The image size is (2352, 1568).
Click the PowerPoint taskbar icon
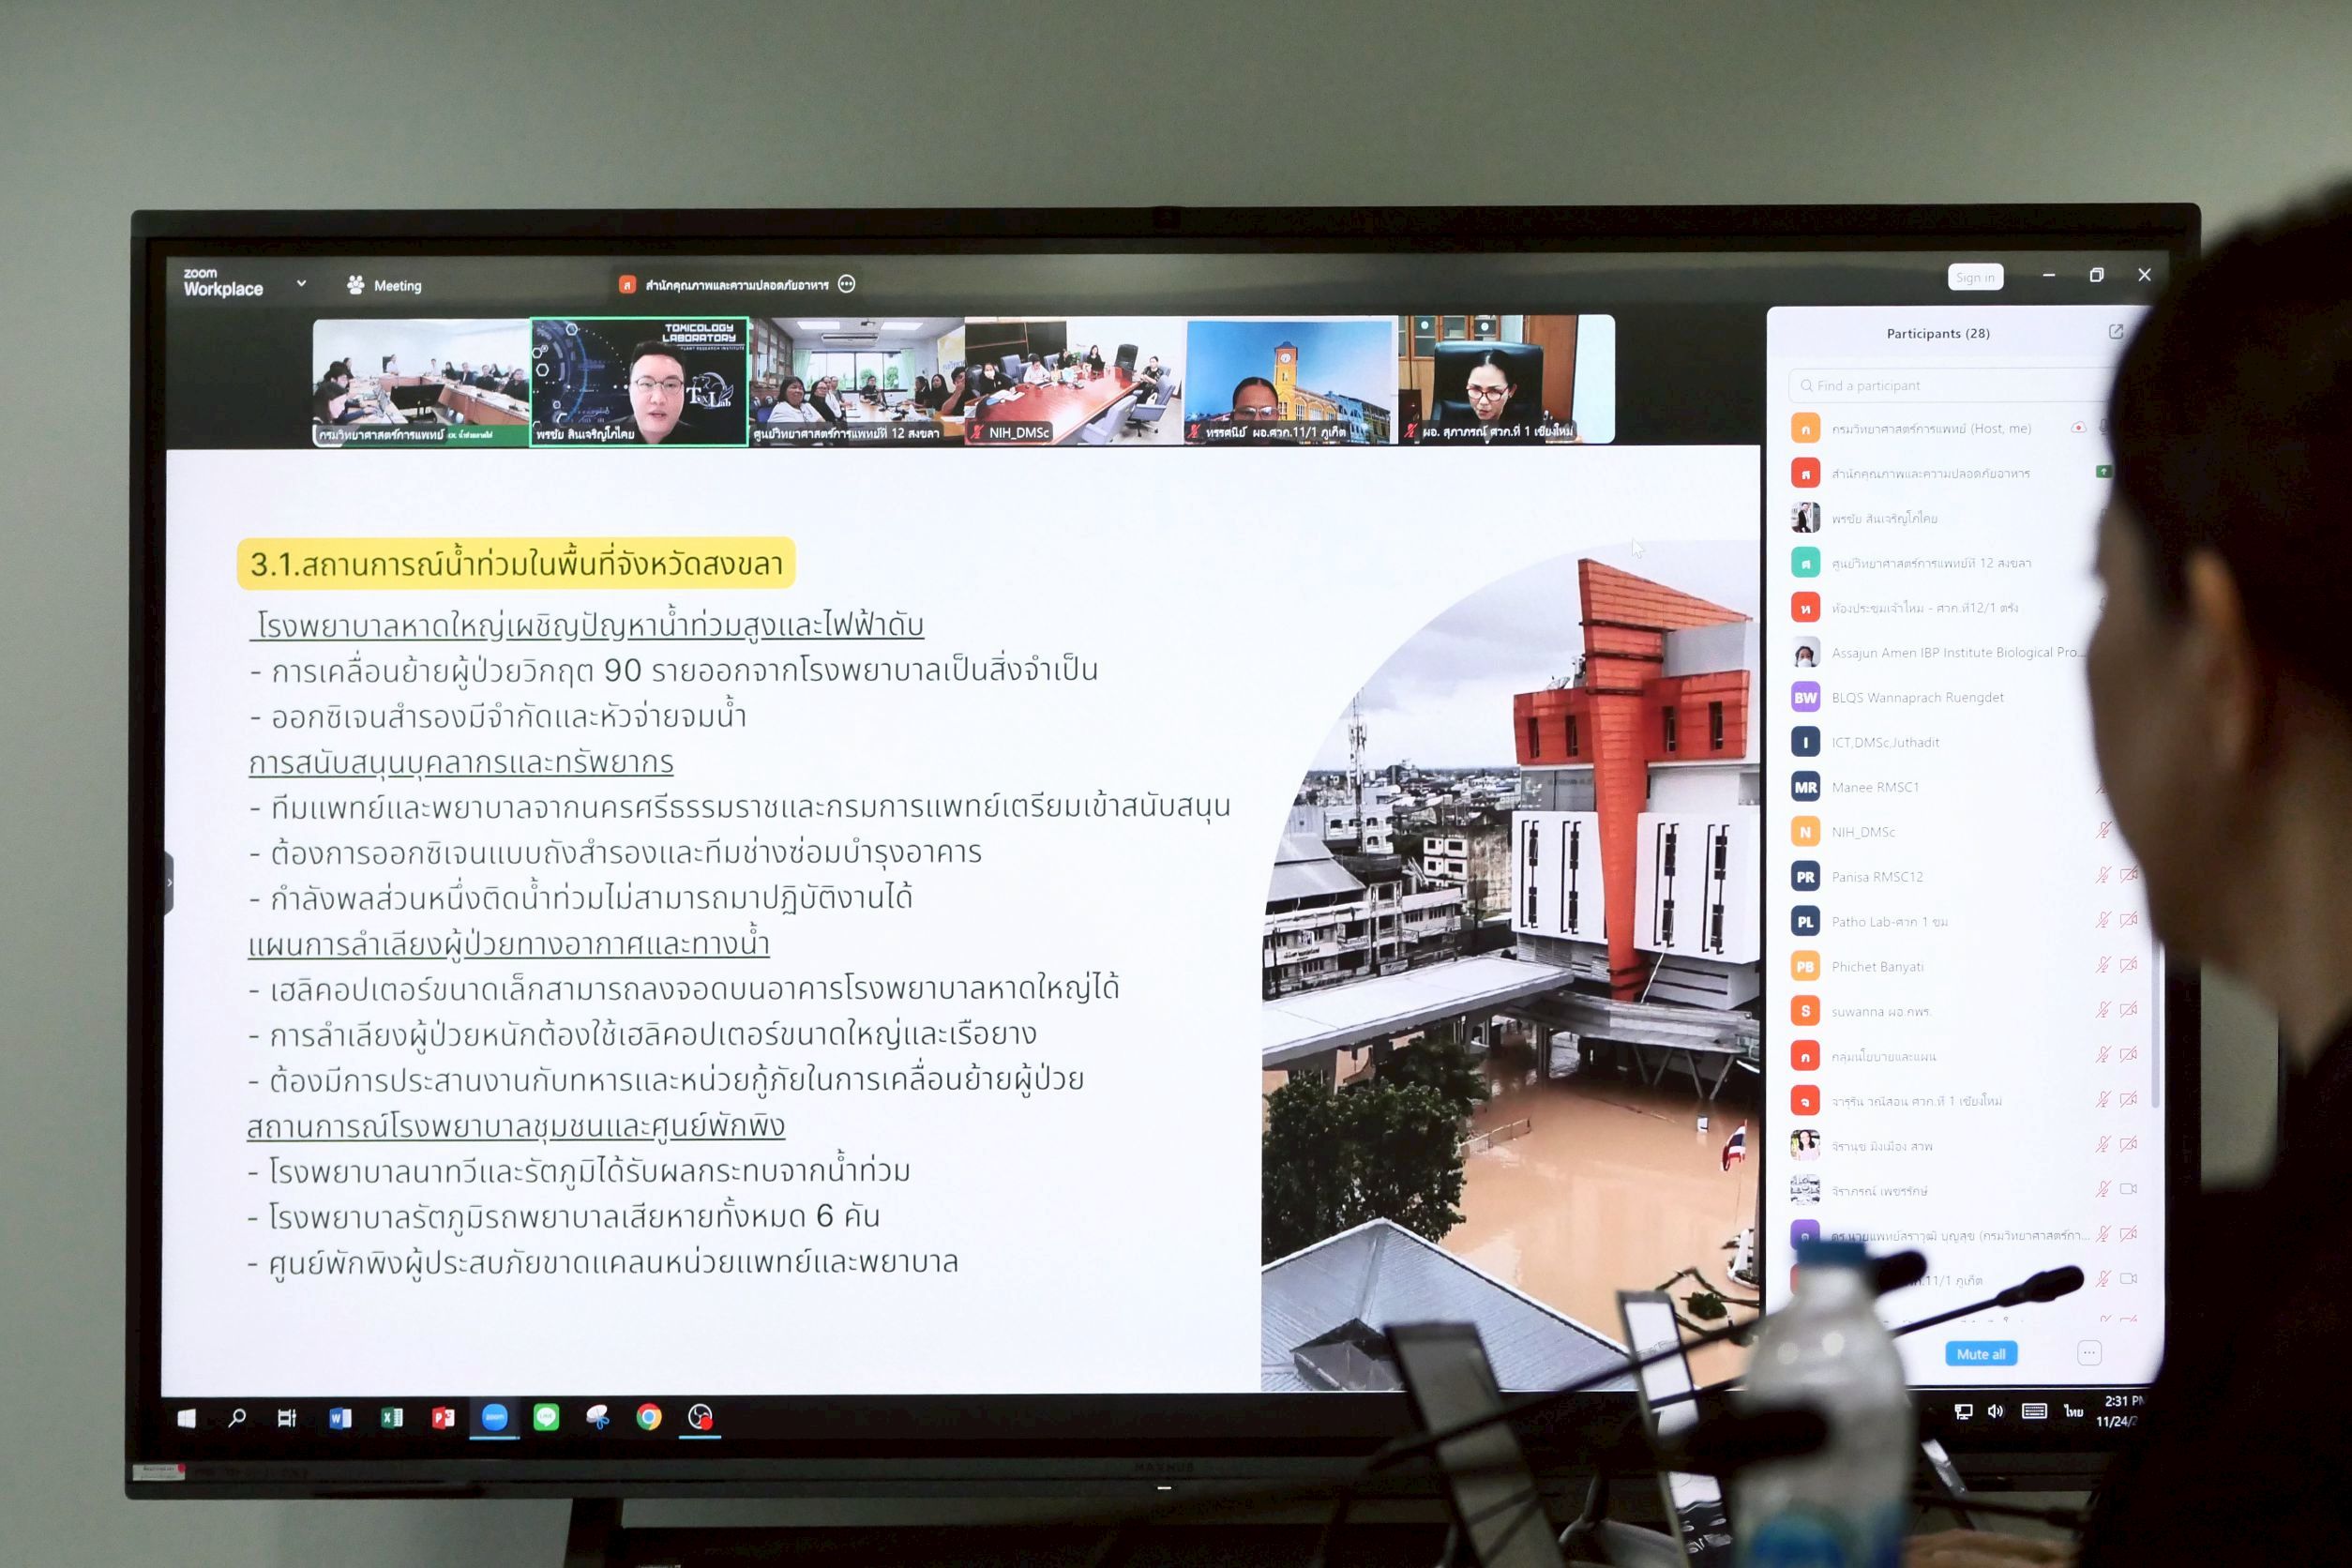pos(443,1417)
